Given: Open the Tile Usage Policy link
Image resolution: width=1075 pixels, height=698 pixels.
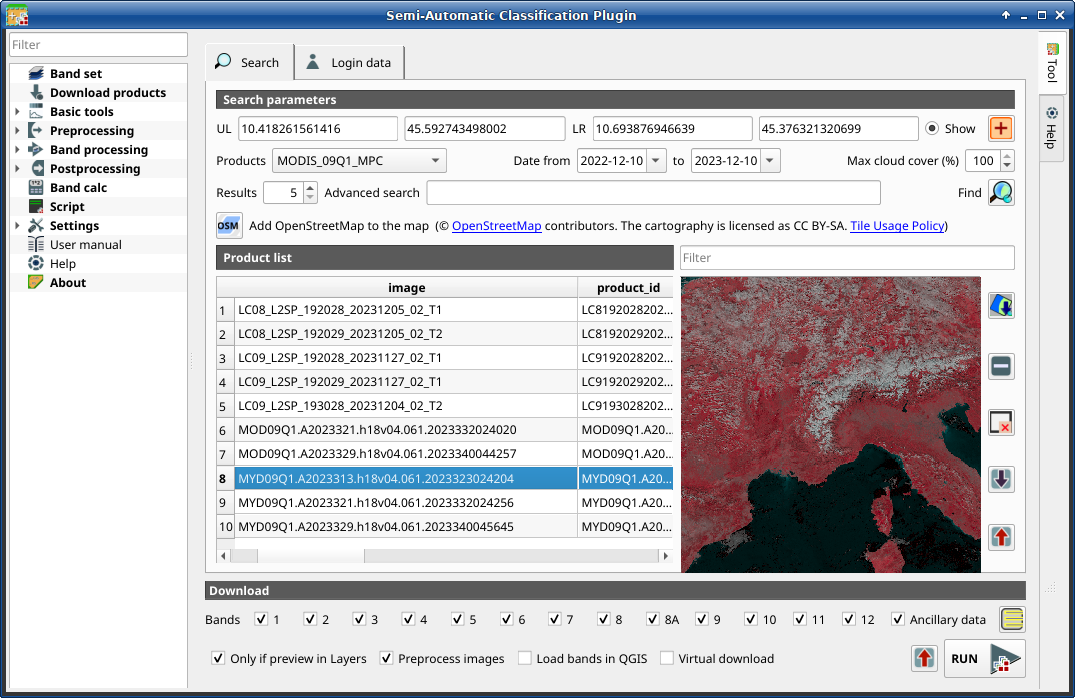Looking at the screenshot, I should (897, 225).
